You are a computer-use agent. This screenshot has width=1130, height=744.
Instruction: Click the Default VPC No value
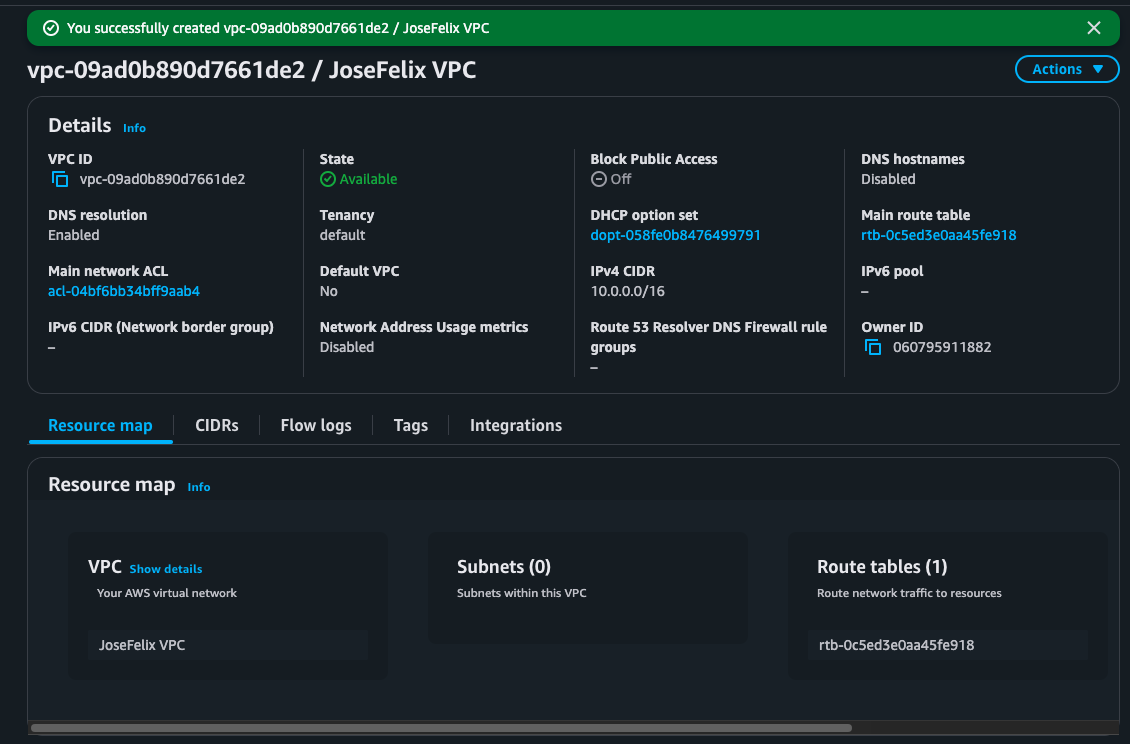(329, 291)
